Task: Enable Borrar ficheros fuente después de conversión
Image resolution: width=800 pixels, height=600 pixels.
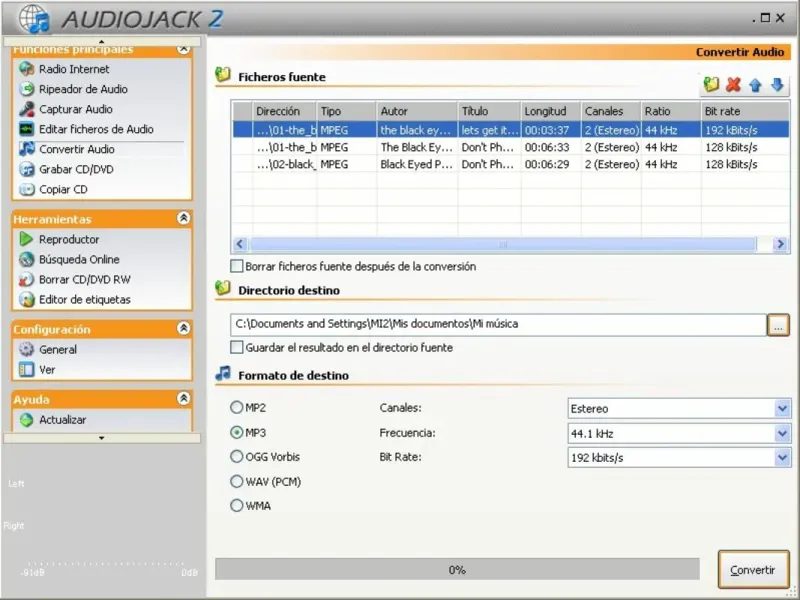Action: point(237,266)
